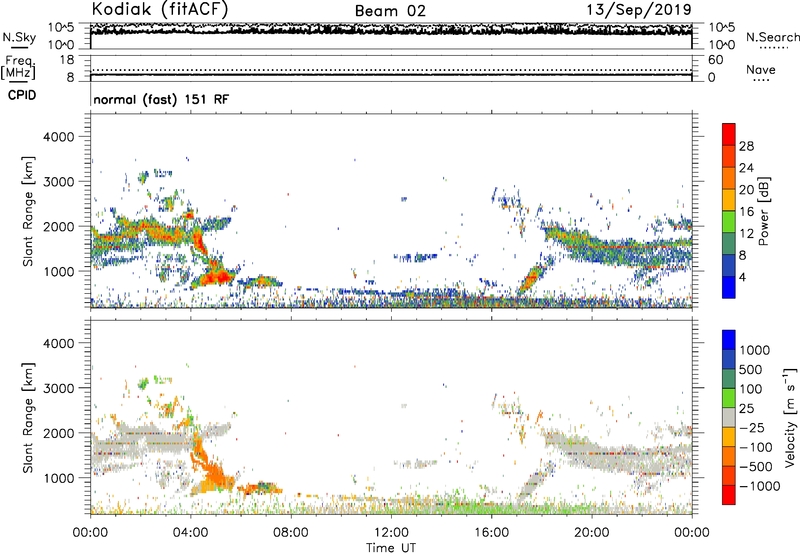Pick the light green 25–100 velocity segment
Viewport: 800px width, 554px height.
click(729, 398)
